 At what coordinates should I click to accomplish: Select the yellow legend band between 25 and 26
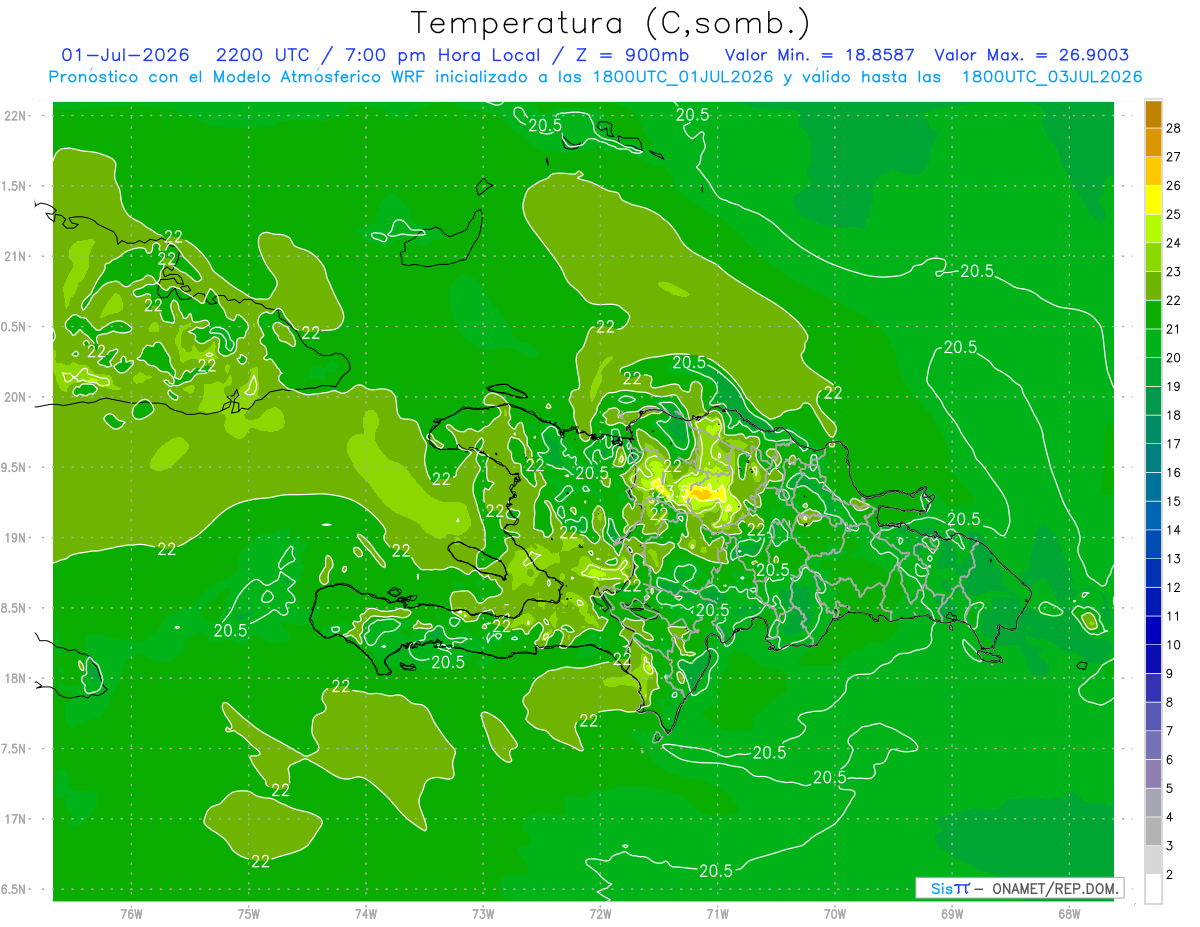point(1153,200)
